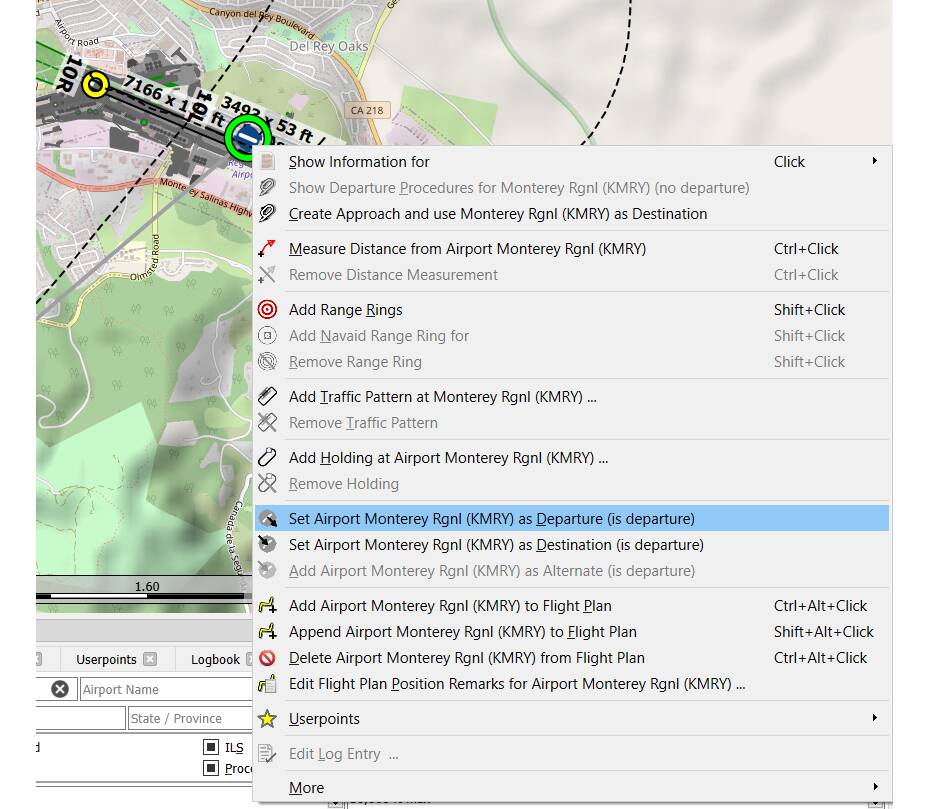This screenshot has height=809, width=929.
Task: Click the green circled airport symbol on map
Action: pyautogui.click(x=247, y=138)
